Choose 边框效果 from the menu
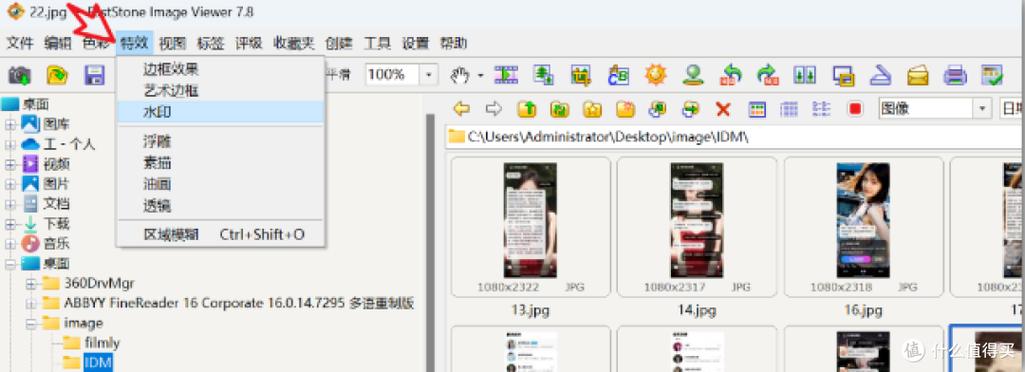The width and height of the screenshot is (1025, 372). click(220, 69)
